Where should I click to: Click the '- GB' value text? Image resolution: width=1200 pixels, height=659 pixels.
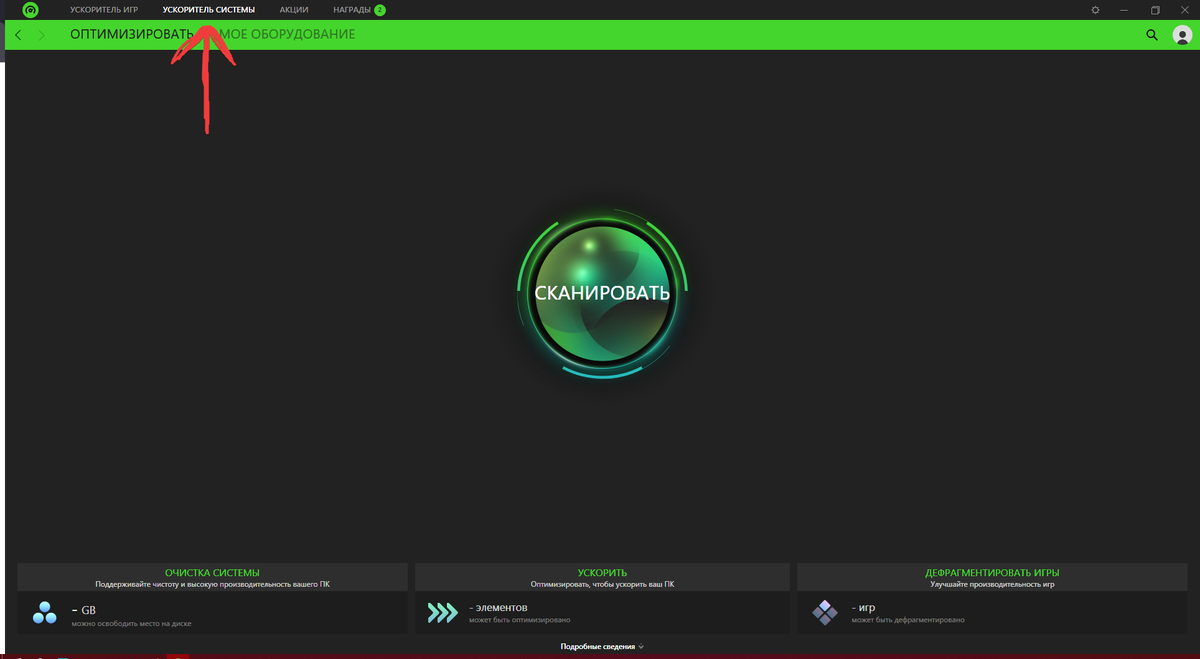click(x=84, y=608)
